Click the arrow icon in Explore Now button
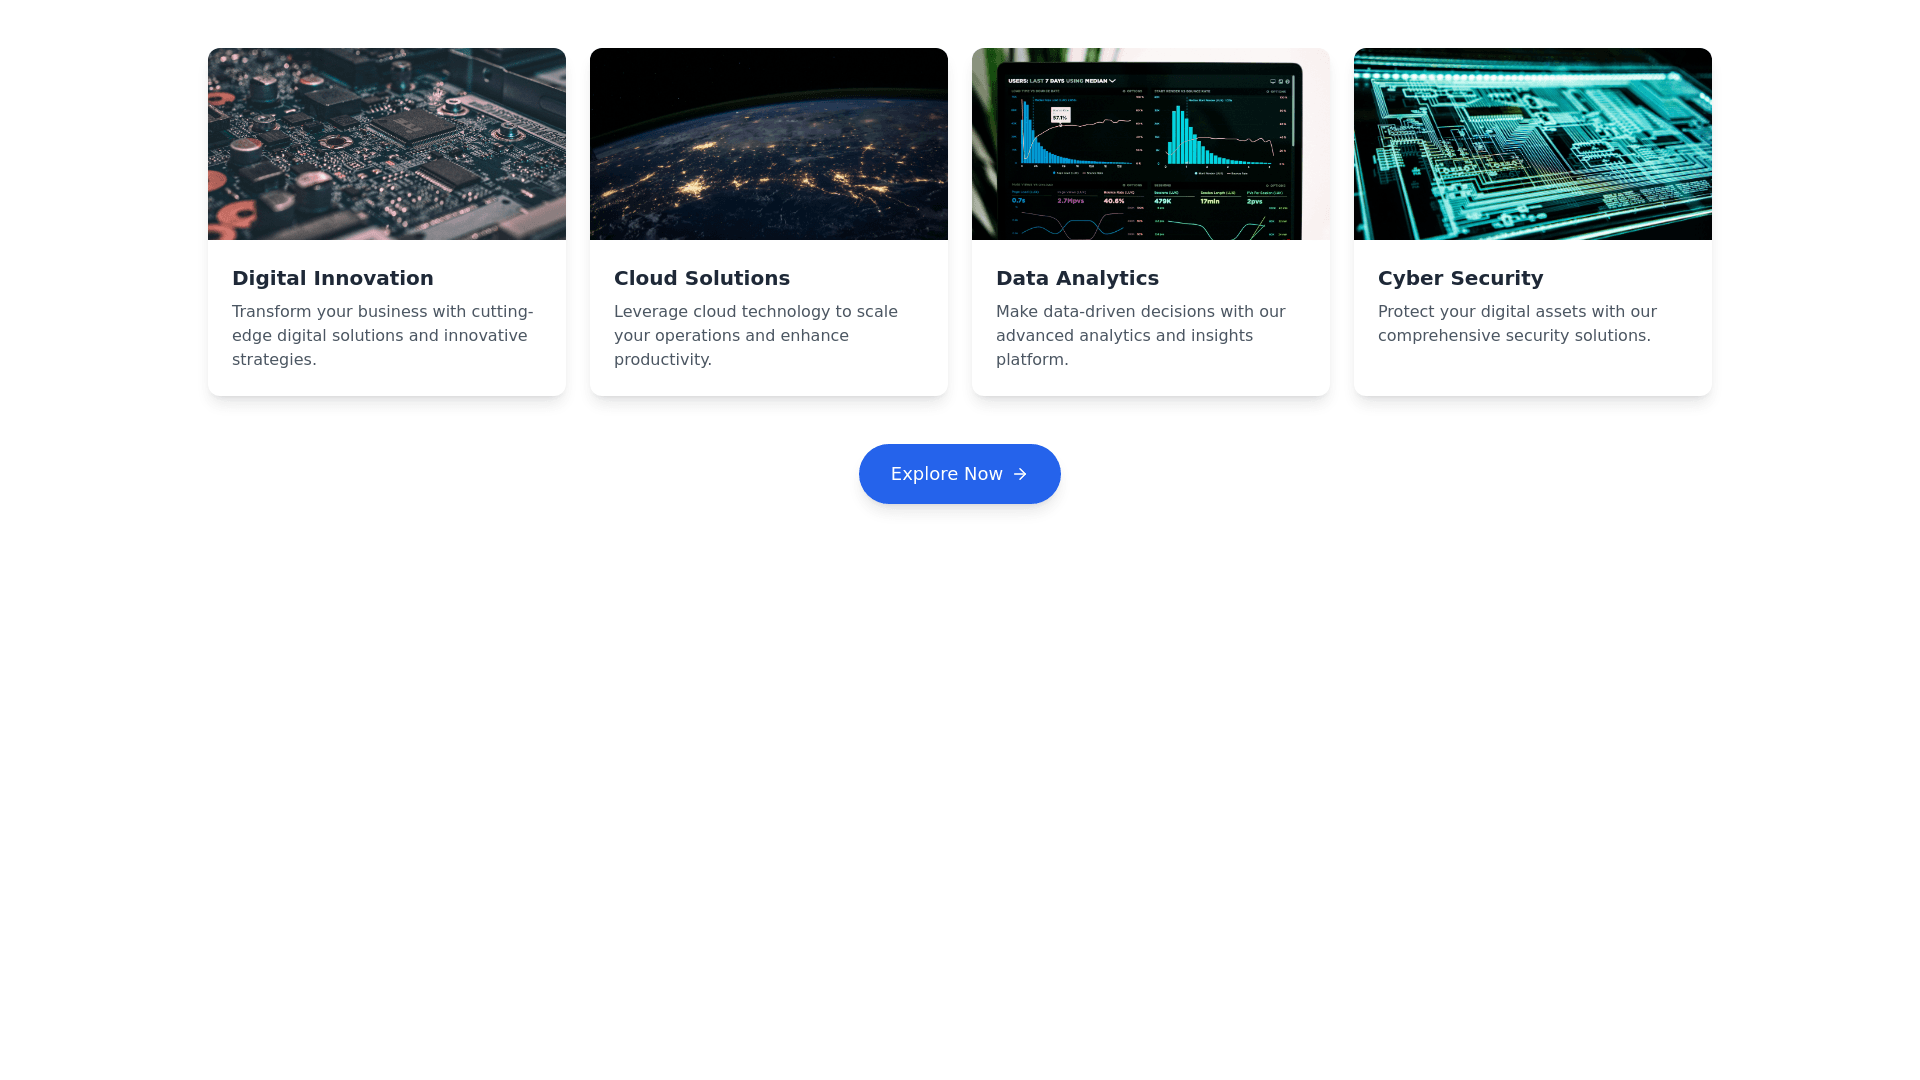 point(1020,474)
